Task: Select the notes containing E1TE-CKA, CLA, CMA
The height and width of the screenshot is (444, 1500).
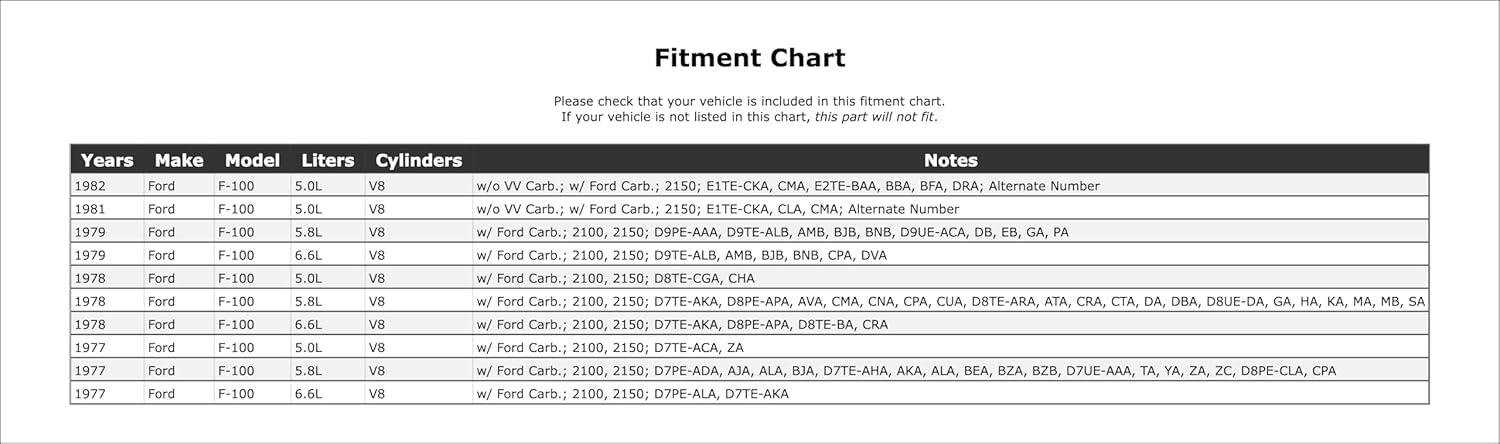Action: pos(717,209)
